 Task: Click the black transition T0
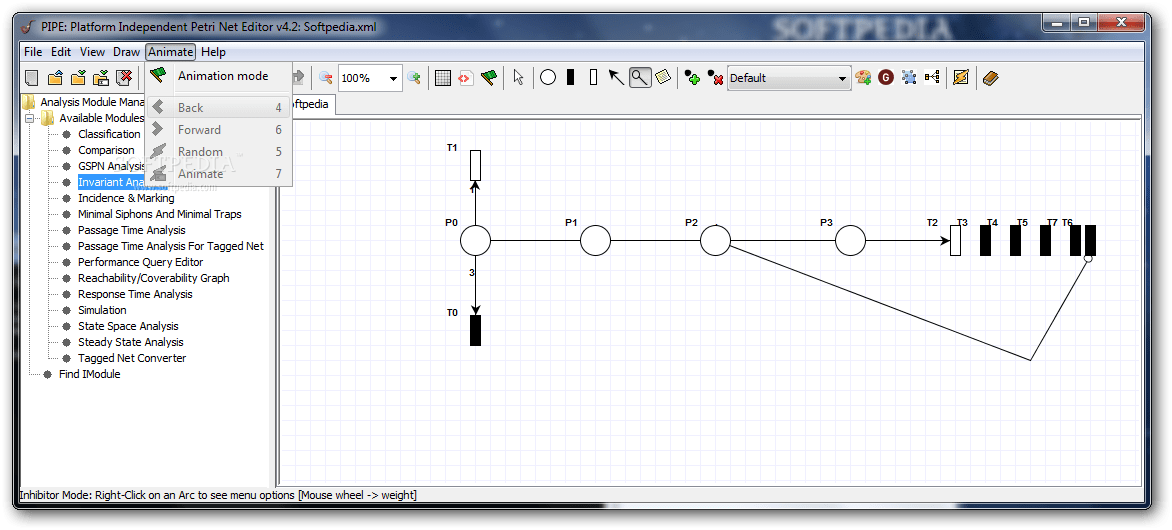tap(475, 330)
